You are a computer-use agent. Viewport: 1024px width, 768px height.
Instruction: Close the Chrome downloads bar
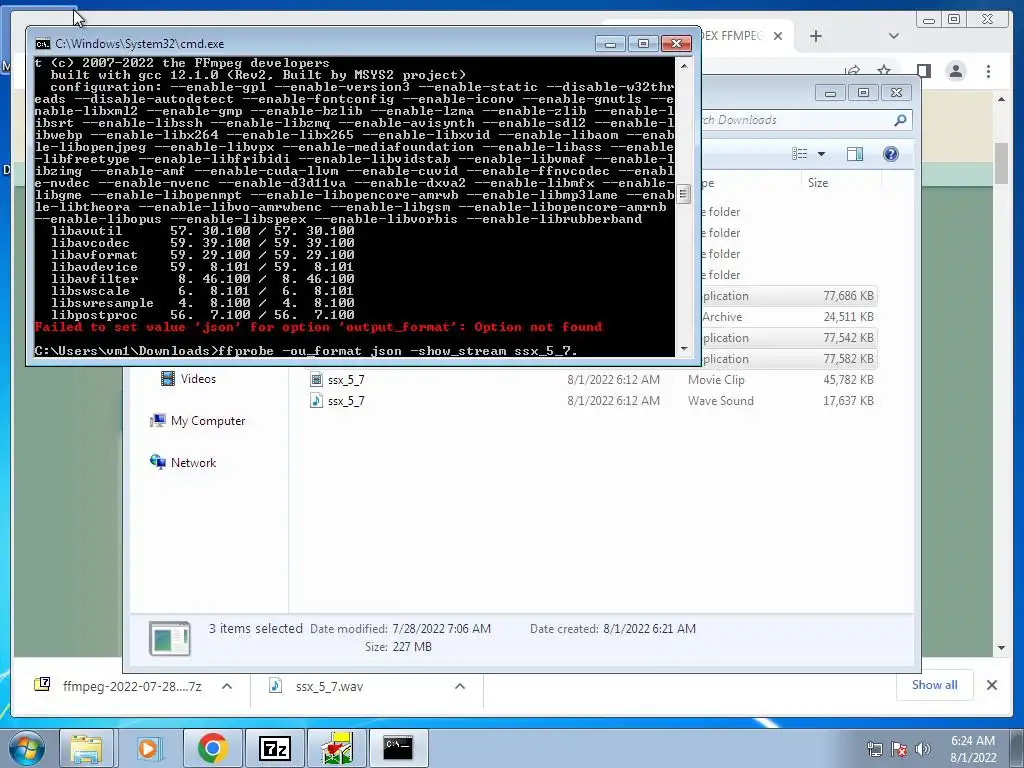tap(991, 685)
